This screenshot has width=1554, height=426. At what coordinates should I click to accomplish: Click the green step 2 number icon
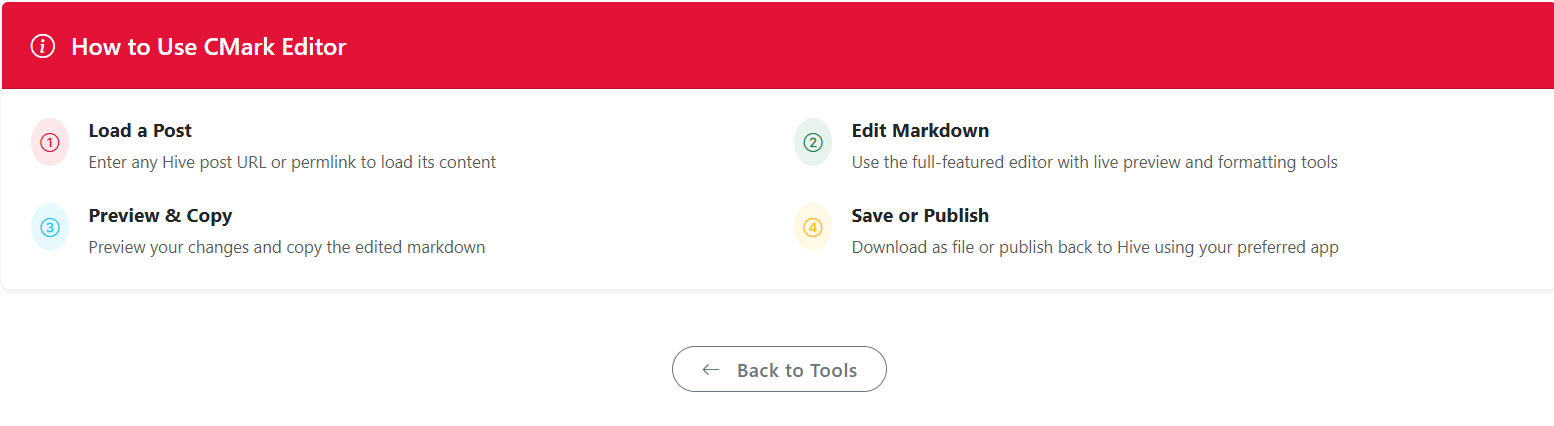[x=813, y=143]
